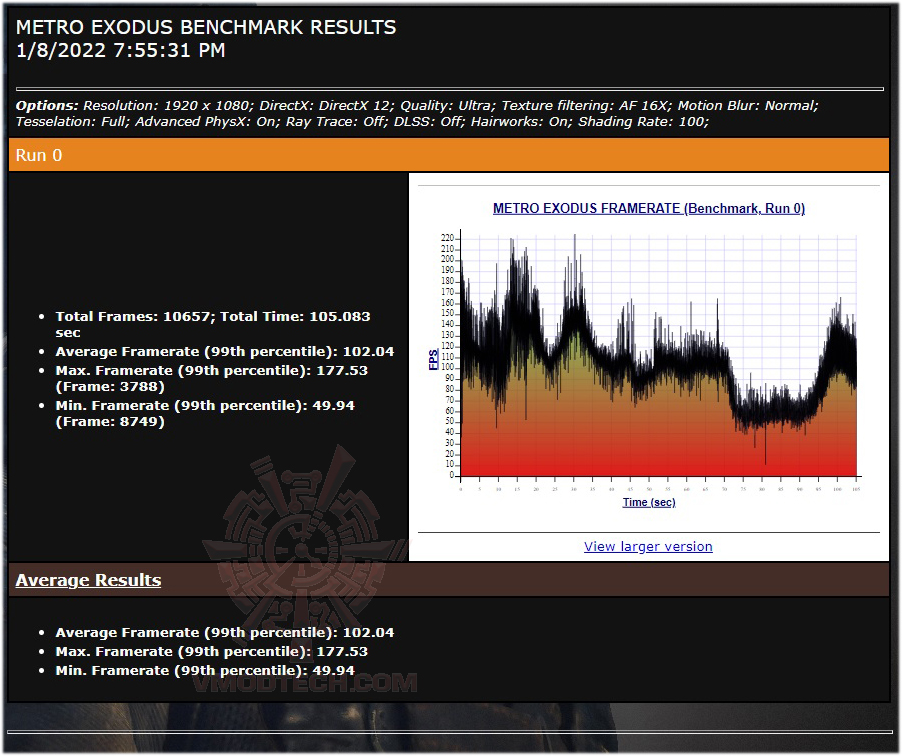The width and height of the screenshot is (902, 756).
Task: Click 'DirectX: DirectX 12' option text
Action: pyautogui.click(x=326, y=106)
